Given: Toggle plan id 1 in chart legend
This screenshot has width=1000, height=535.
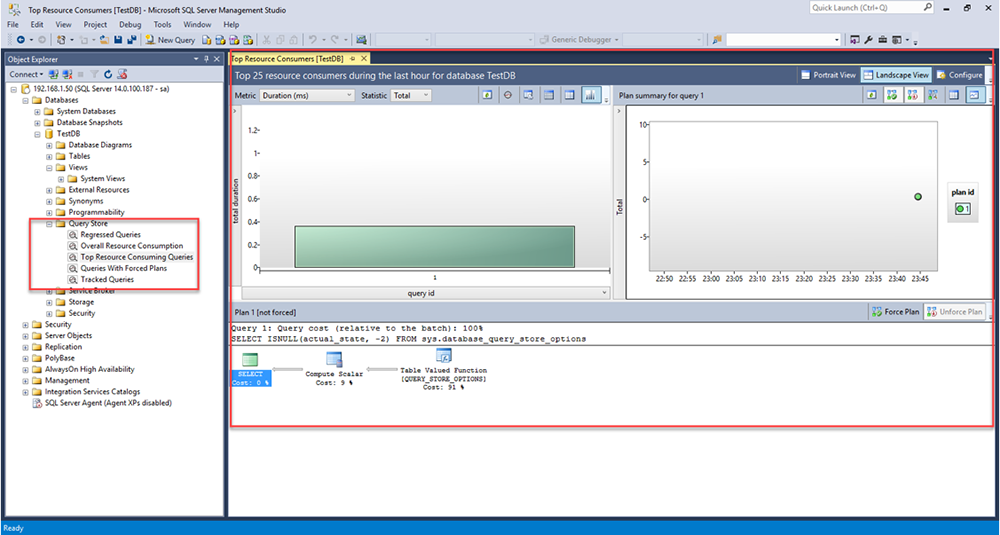Looking at the screenshot, I should tap(962, 208).
